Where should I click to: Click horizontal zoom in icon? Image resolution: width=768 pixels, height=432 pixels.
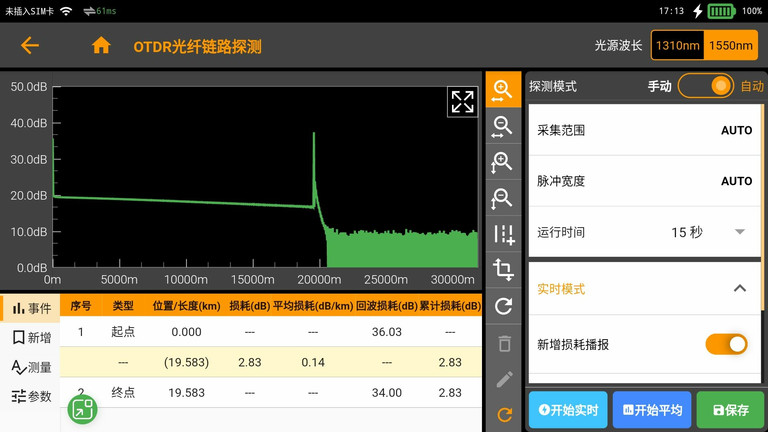point(503,90)
